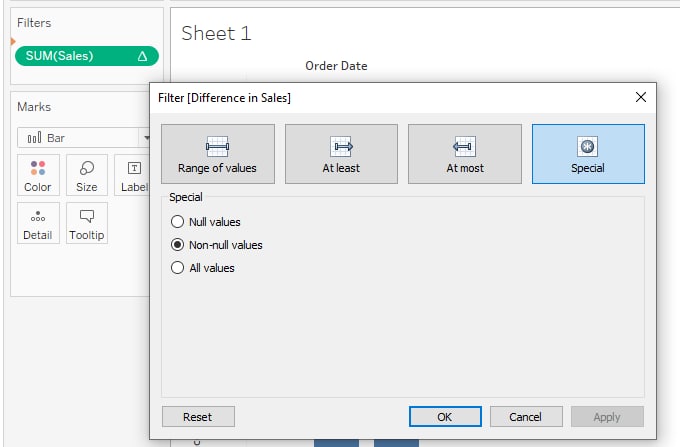680x447 pixels.
Task: Select the Special filter mode
Action: (588, 154)
